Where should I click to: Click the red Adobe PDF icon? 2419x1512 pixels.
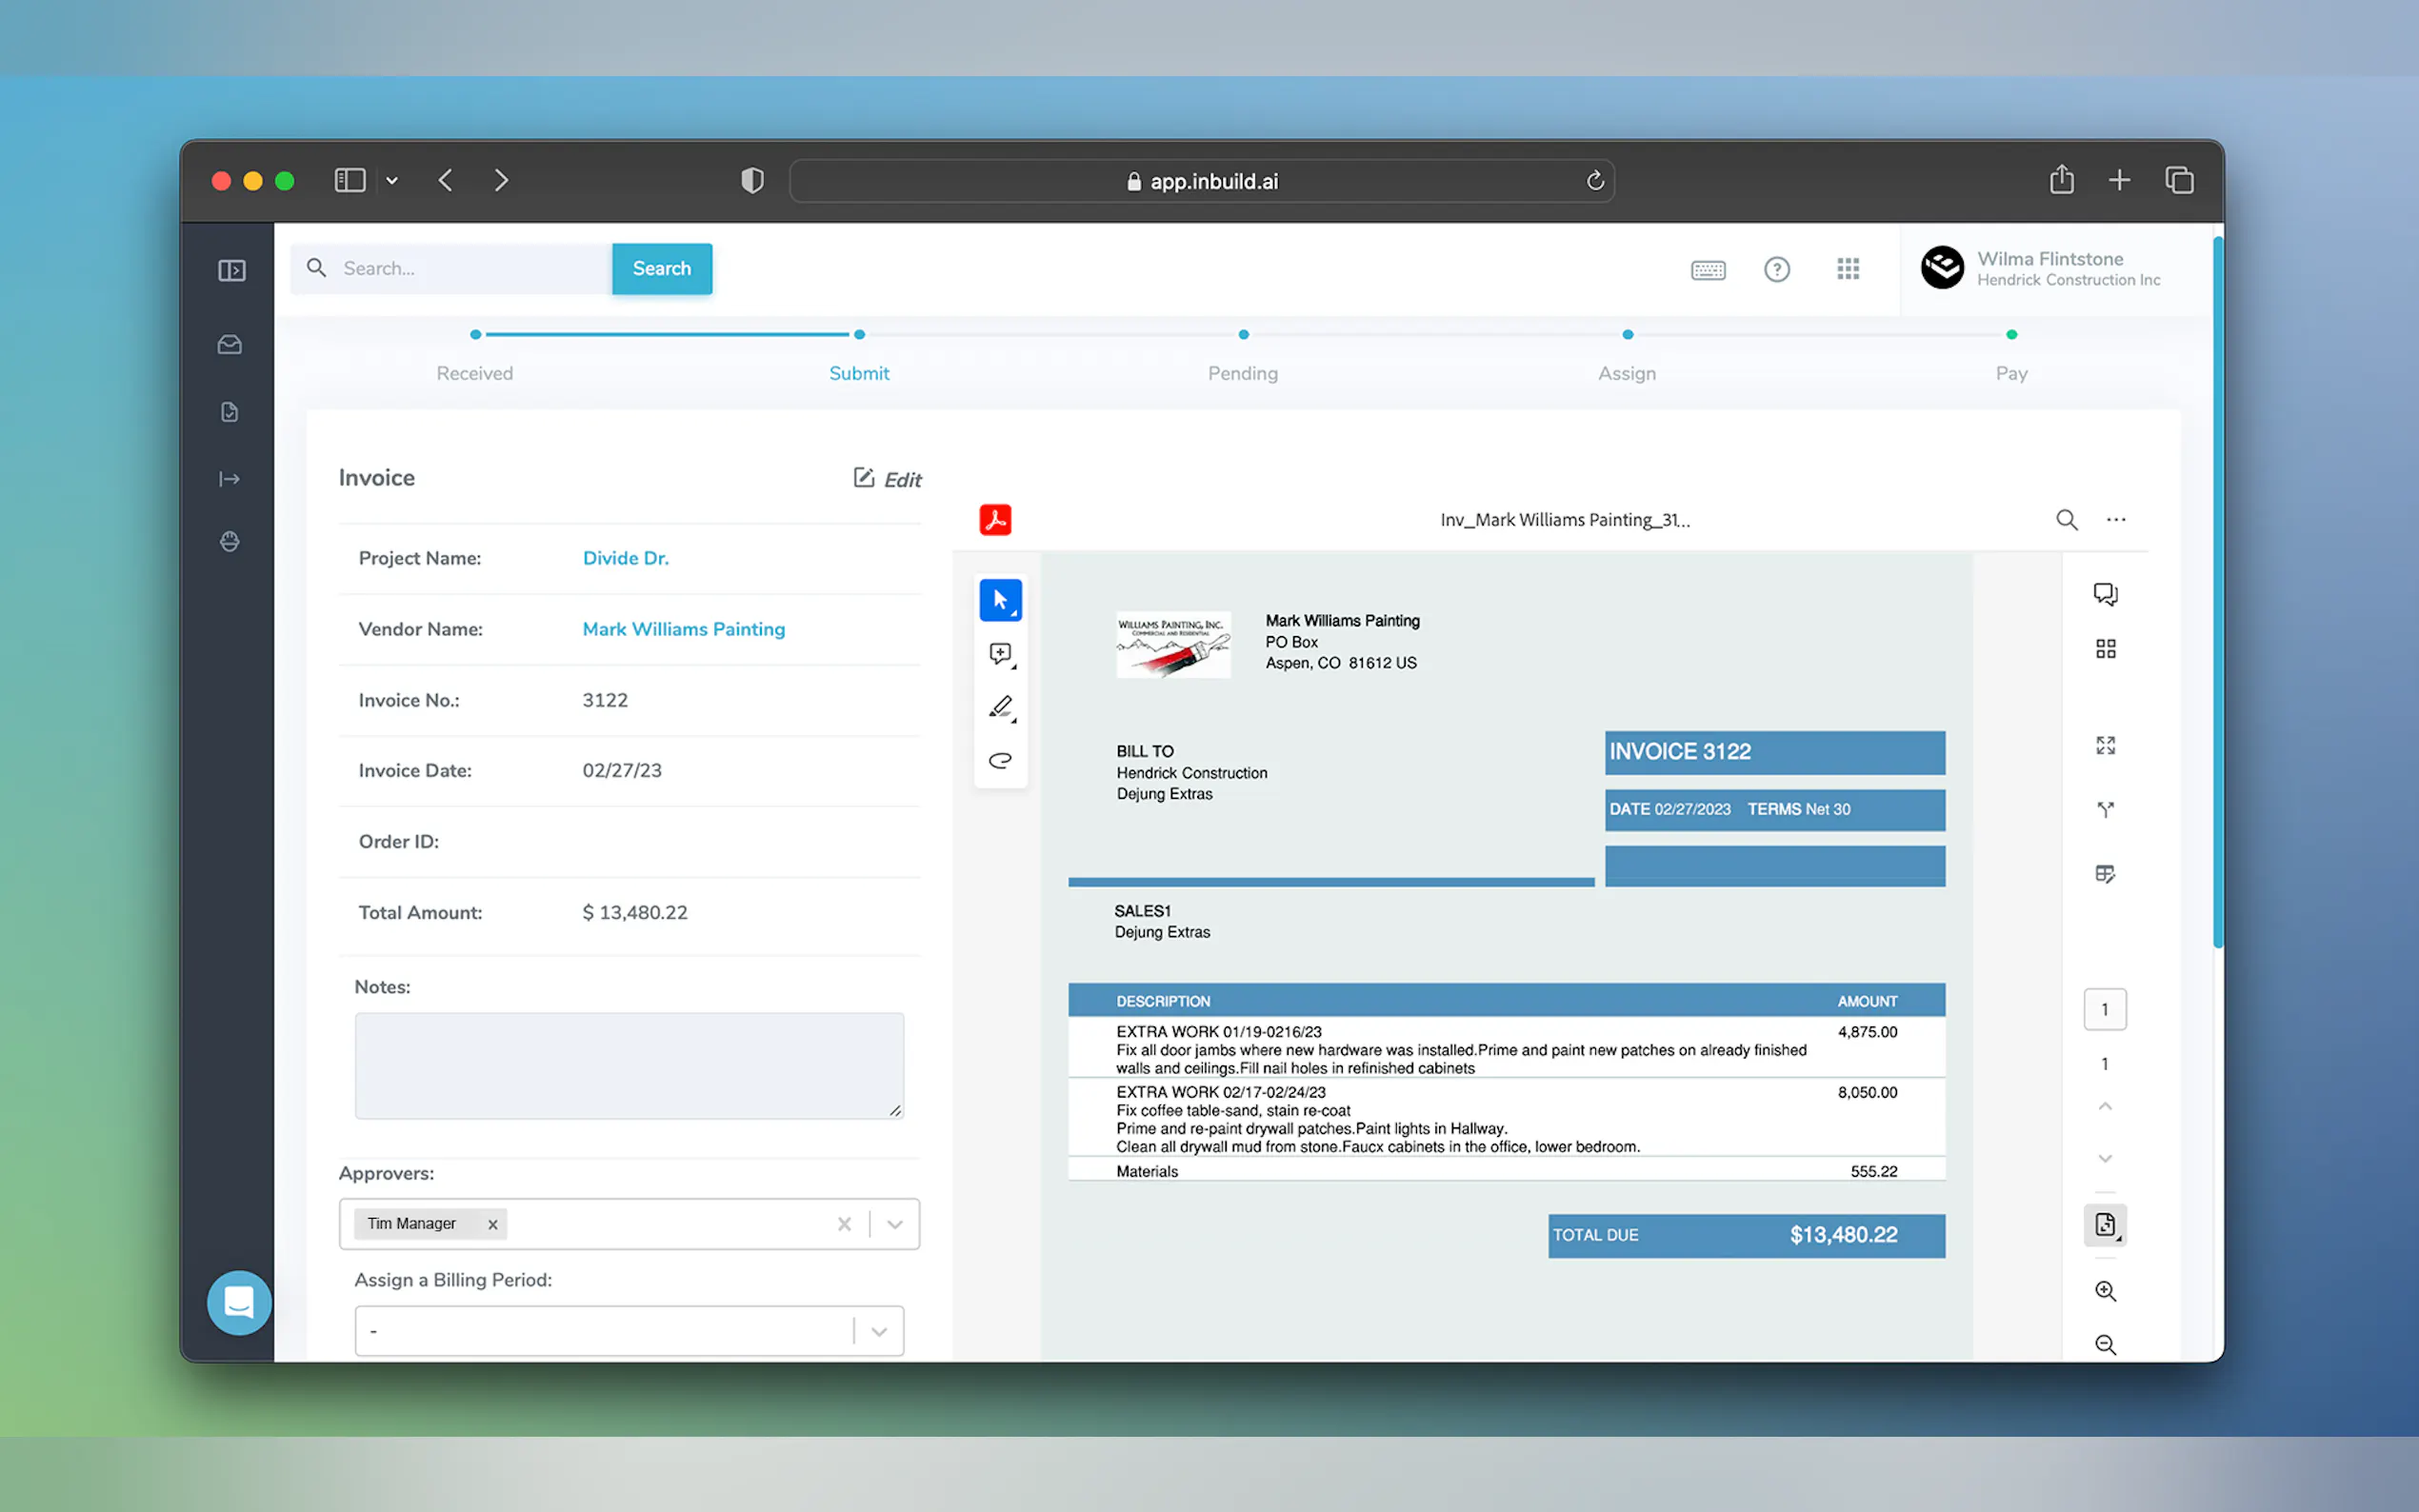pyautogui.click(x=995, y=520)
